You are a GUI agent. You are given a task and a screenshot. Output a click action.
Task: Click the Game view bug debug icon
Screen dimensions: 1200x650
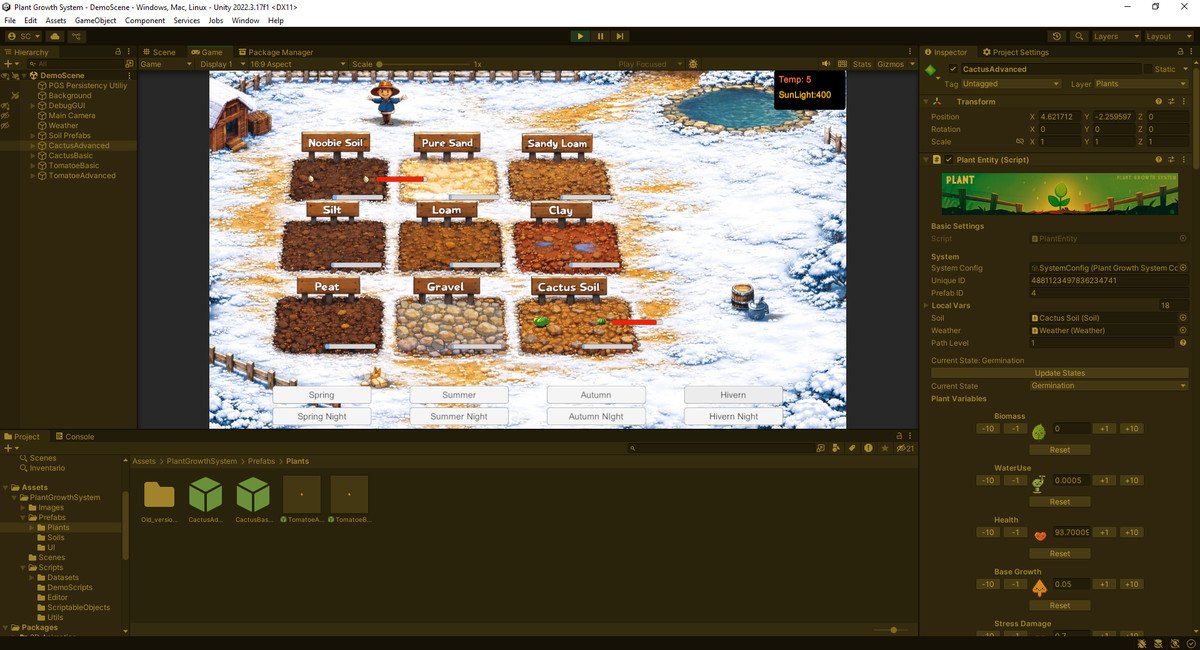coord(693,64)
